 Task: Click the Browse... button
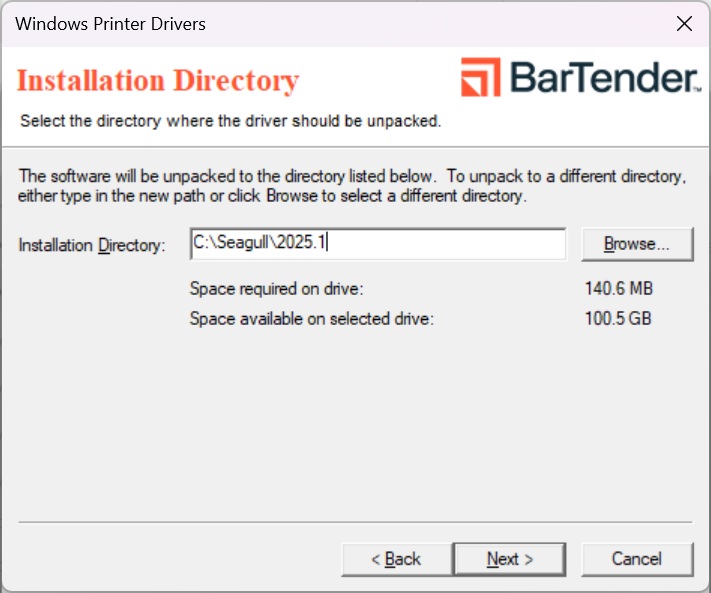point(636,244)
